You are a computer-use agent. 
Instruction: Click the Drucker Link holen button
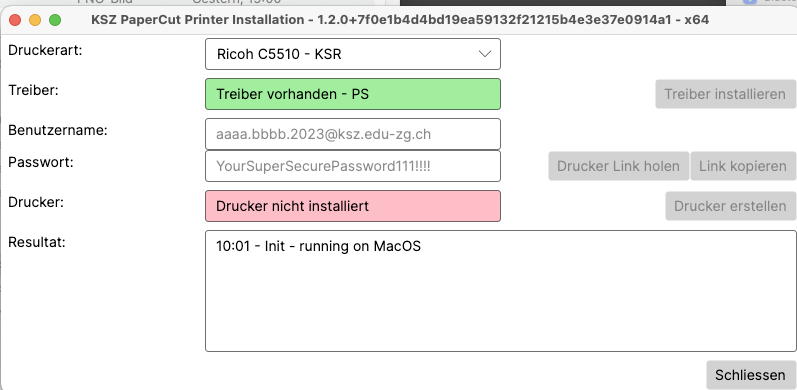[x=618, y=166]
